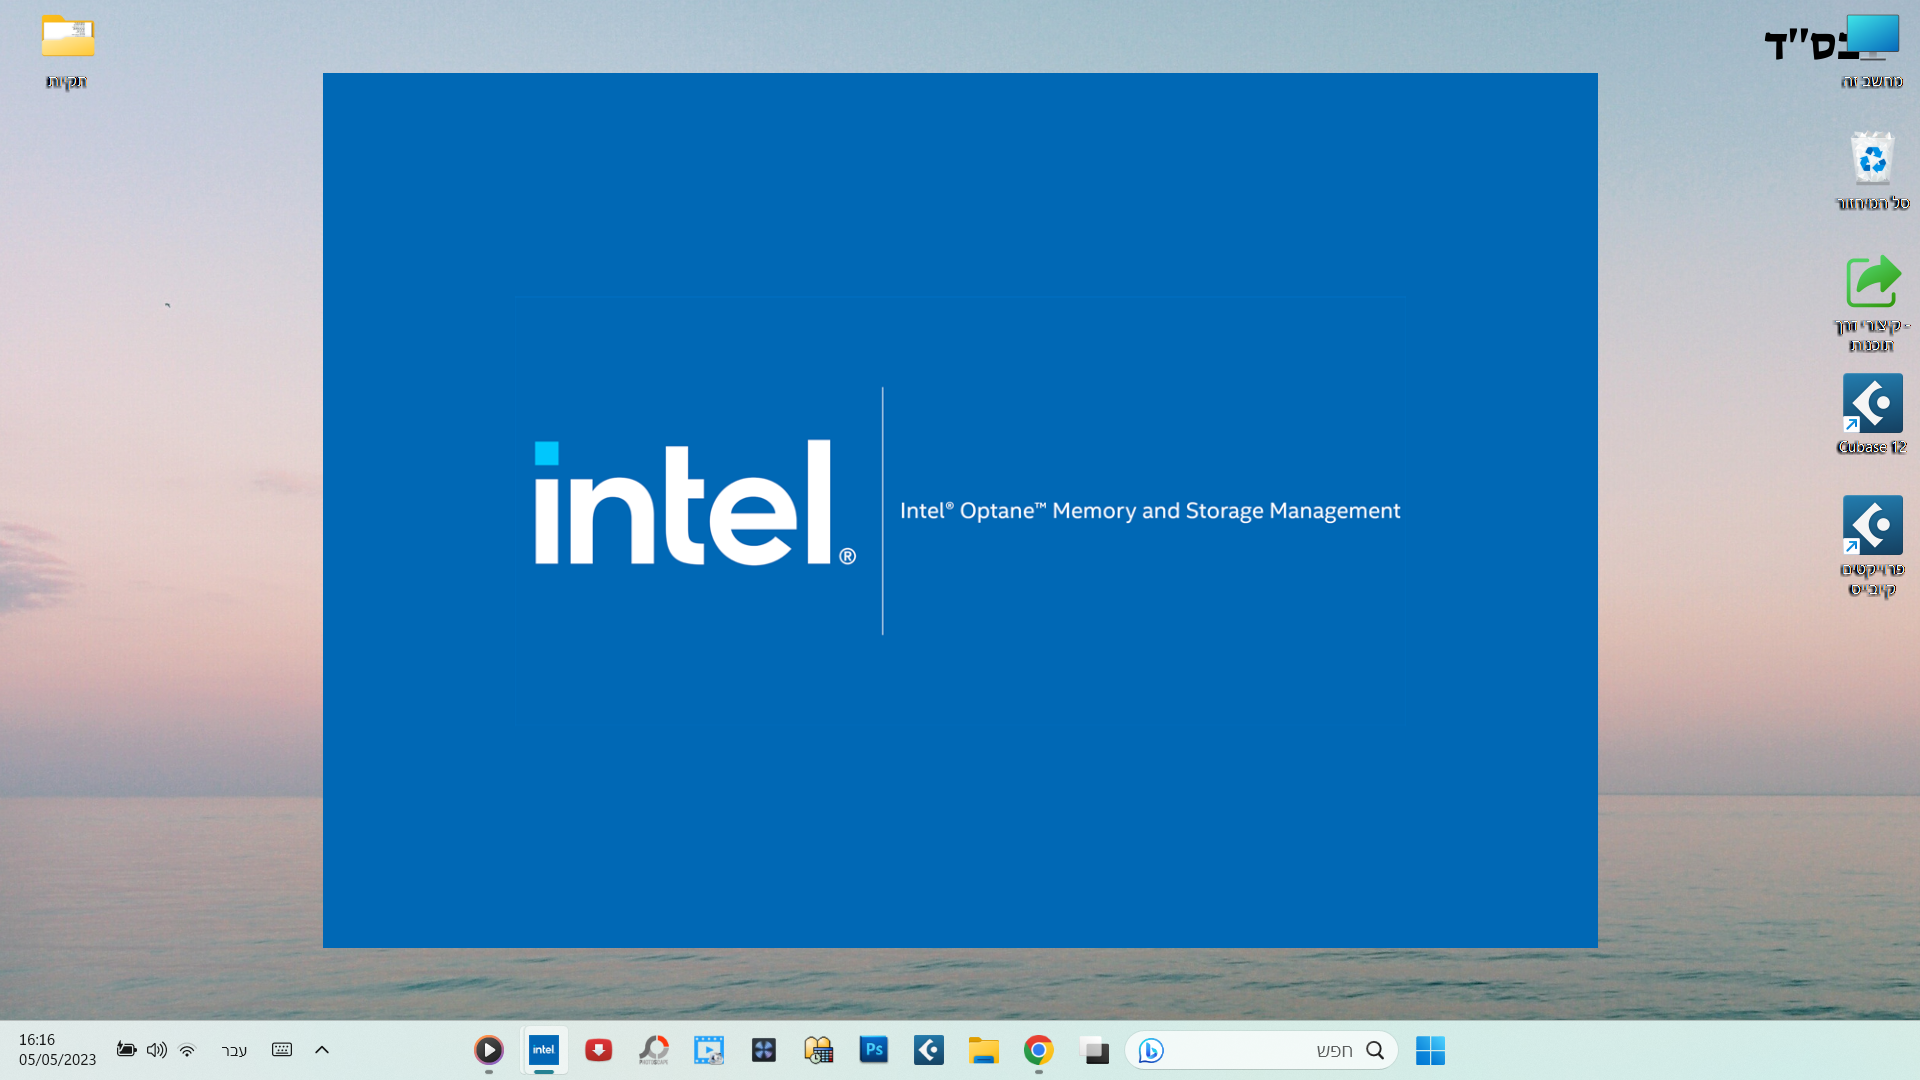Image resolution: width=1920 pixels, height=1080 pixels.
Task: Select the Cubase 12 desktop shortcut
Action: click(x=1872, y=414)
